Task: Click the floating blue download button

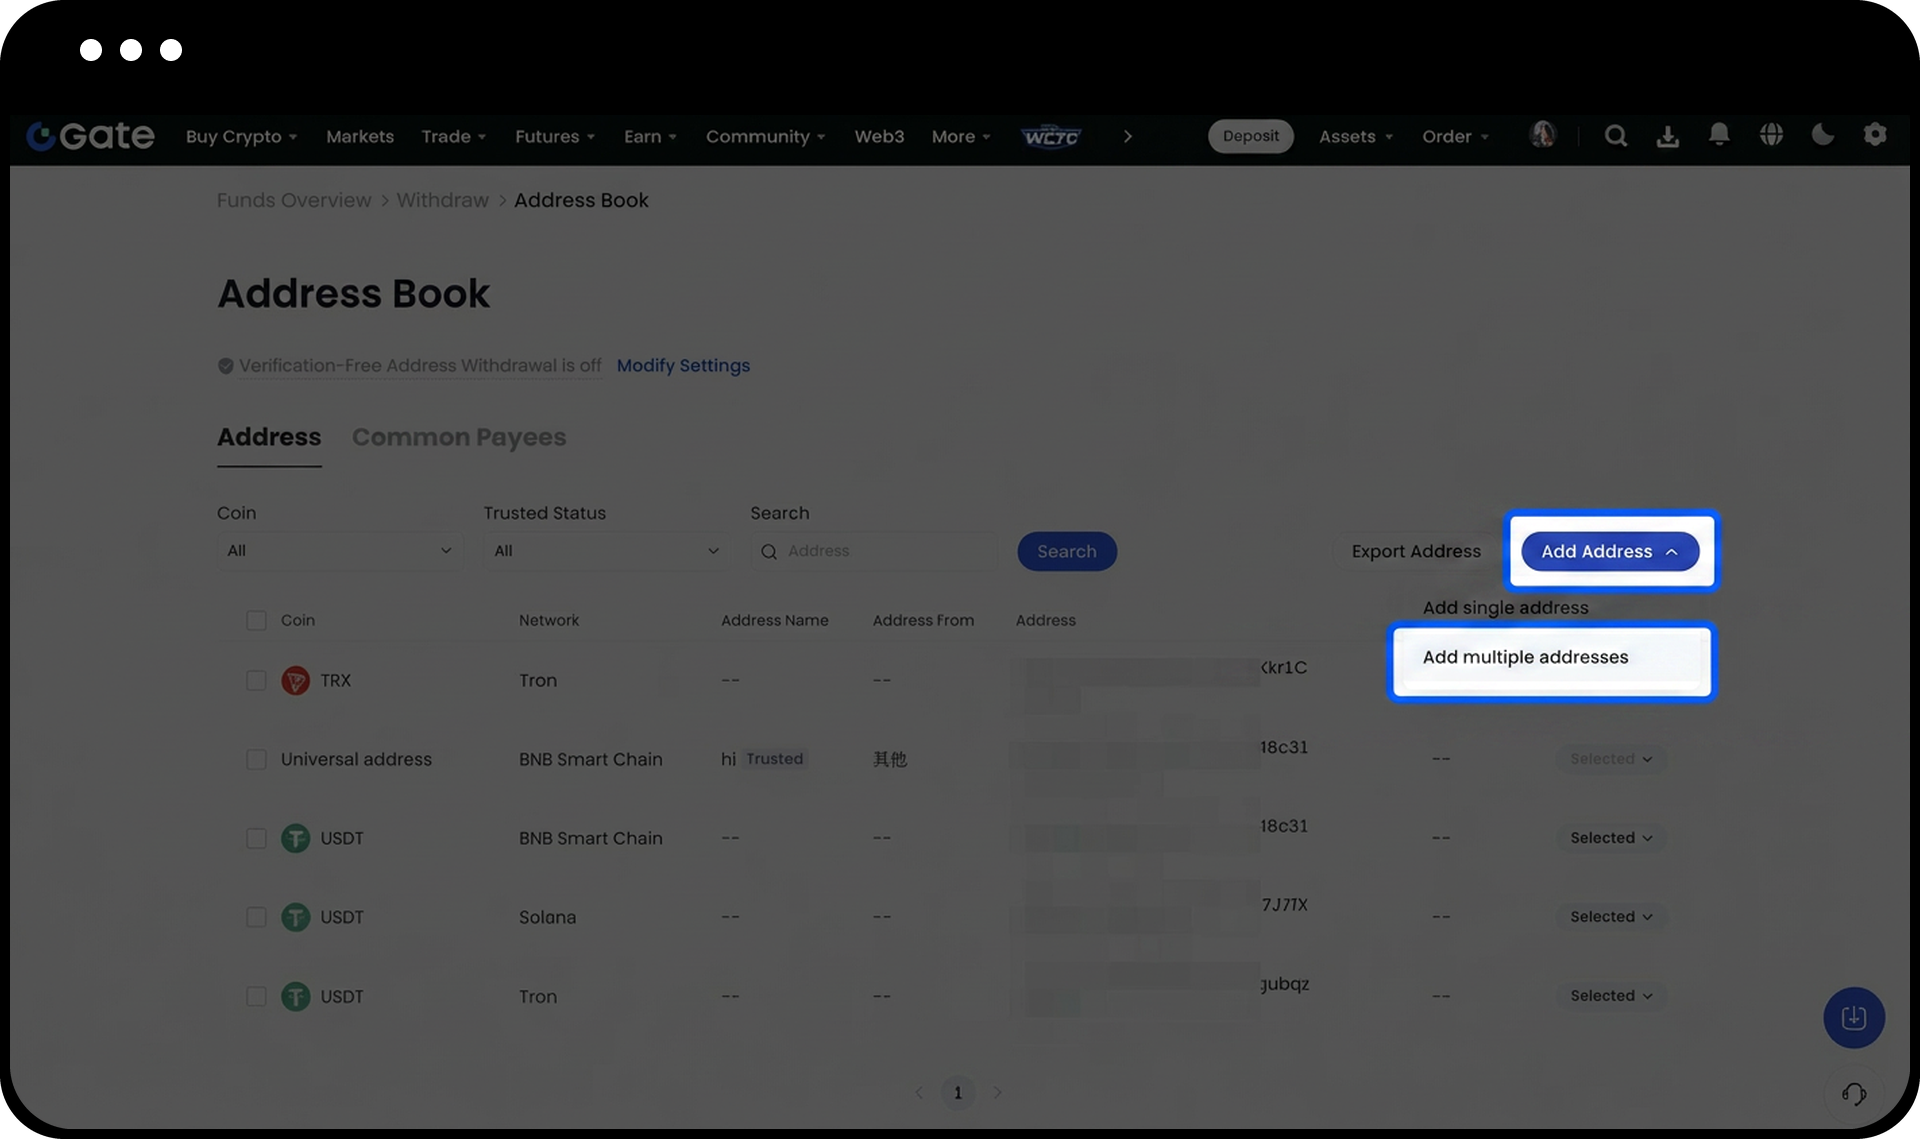Action: click(1854, 1018)
